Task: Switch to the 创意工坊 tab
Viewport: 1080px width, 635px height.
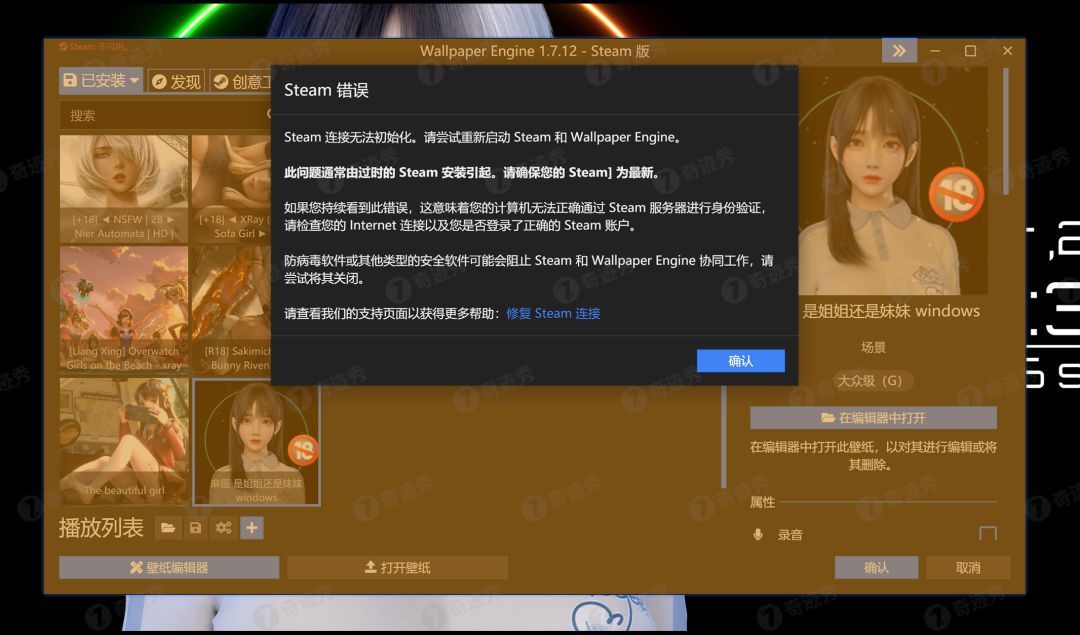Action: click(x=241, y=82)
